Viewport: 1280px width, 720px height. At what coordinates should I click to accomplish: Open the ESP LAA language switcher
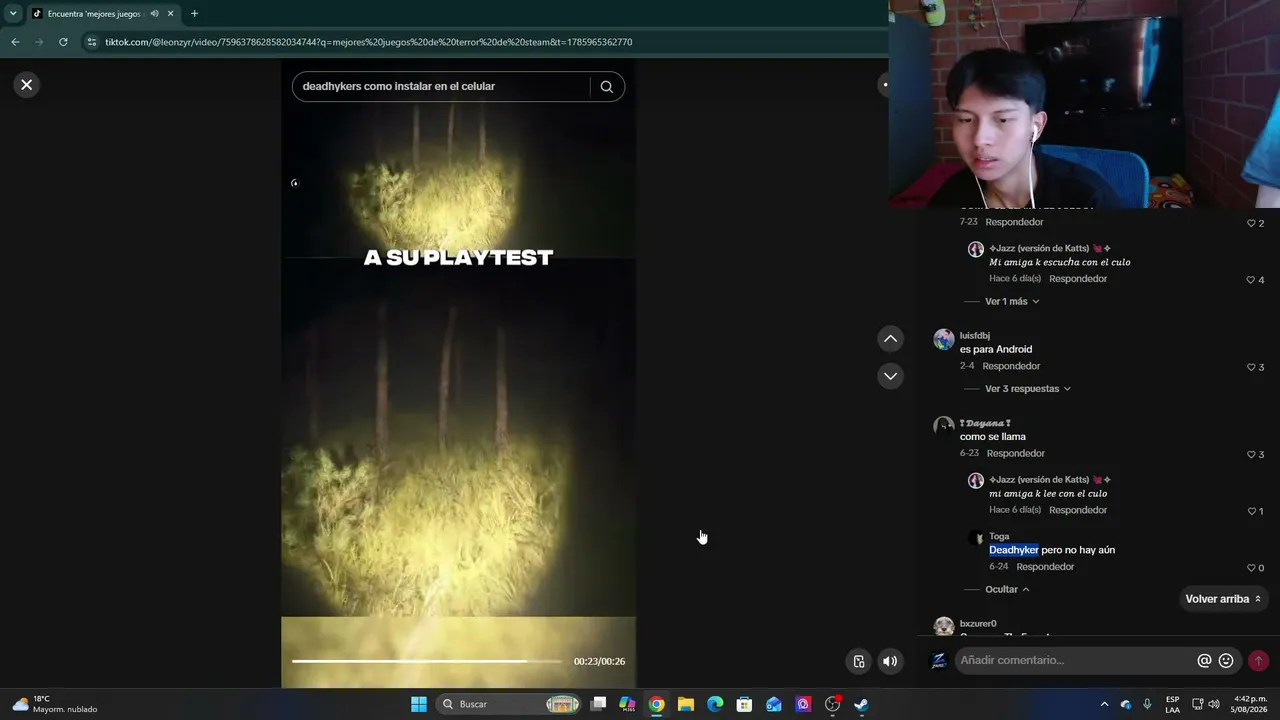click(1172, 704)
